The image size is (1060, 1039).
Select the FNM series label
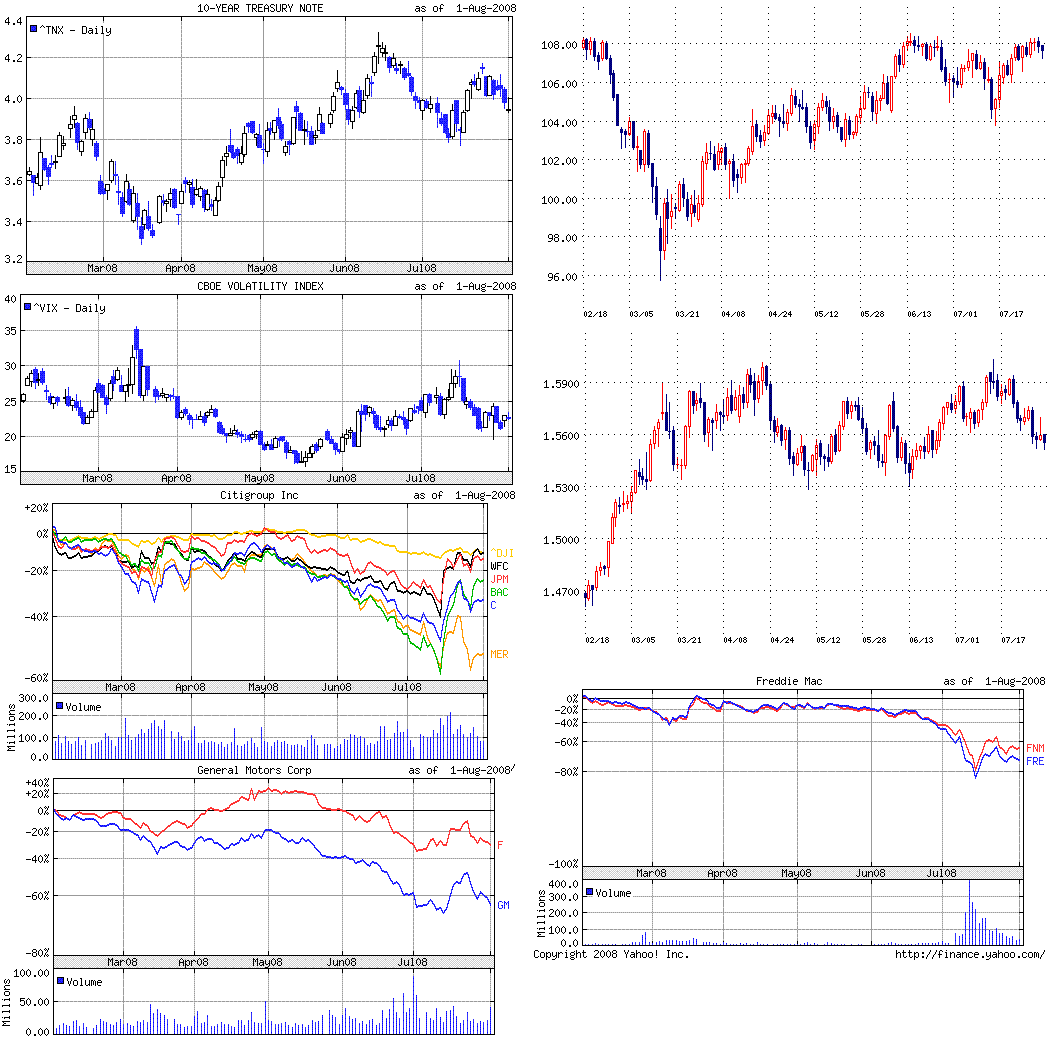[1035, 747]
